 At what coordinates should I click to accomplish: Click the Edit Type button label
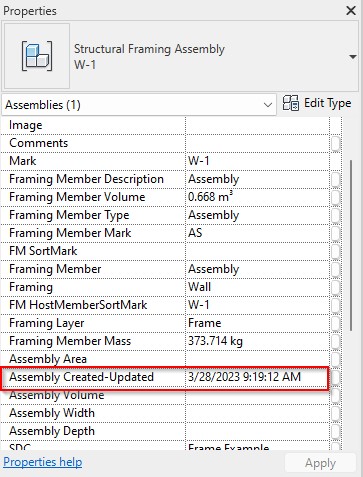pos(328,103)
